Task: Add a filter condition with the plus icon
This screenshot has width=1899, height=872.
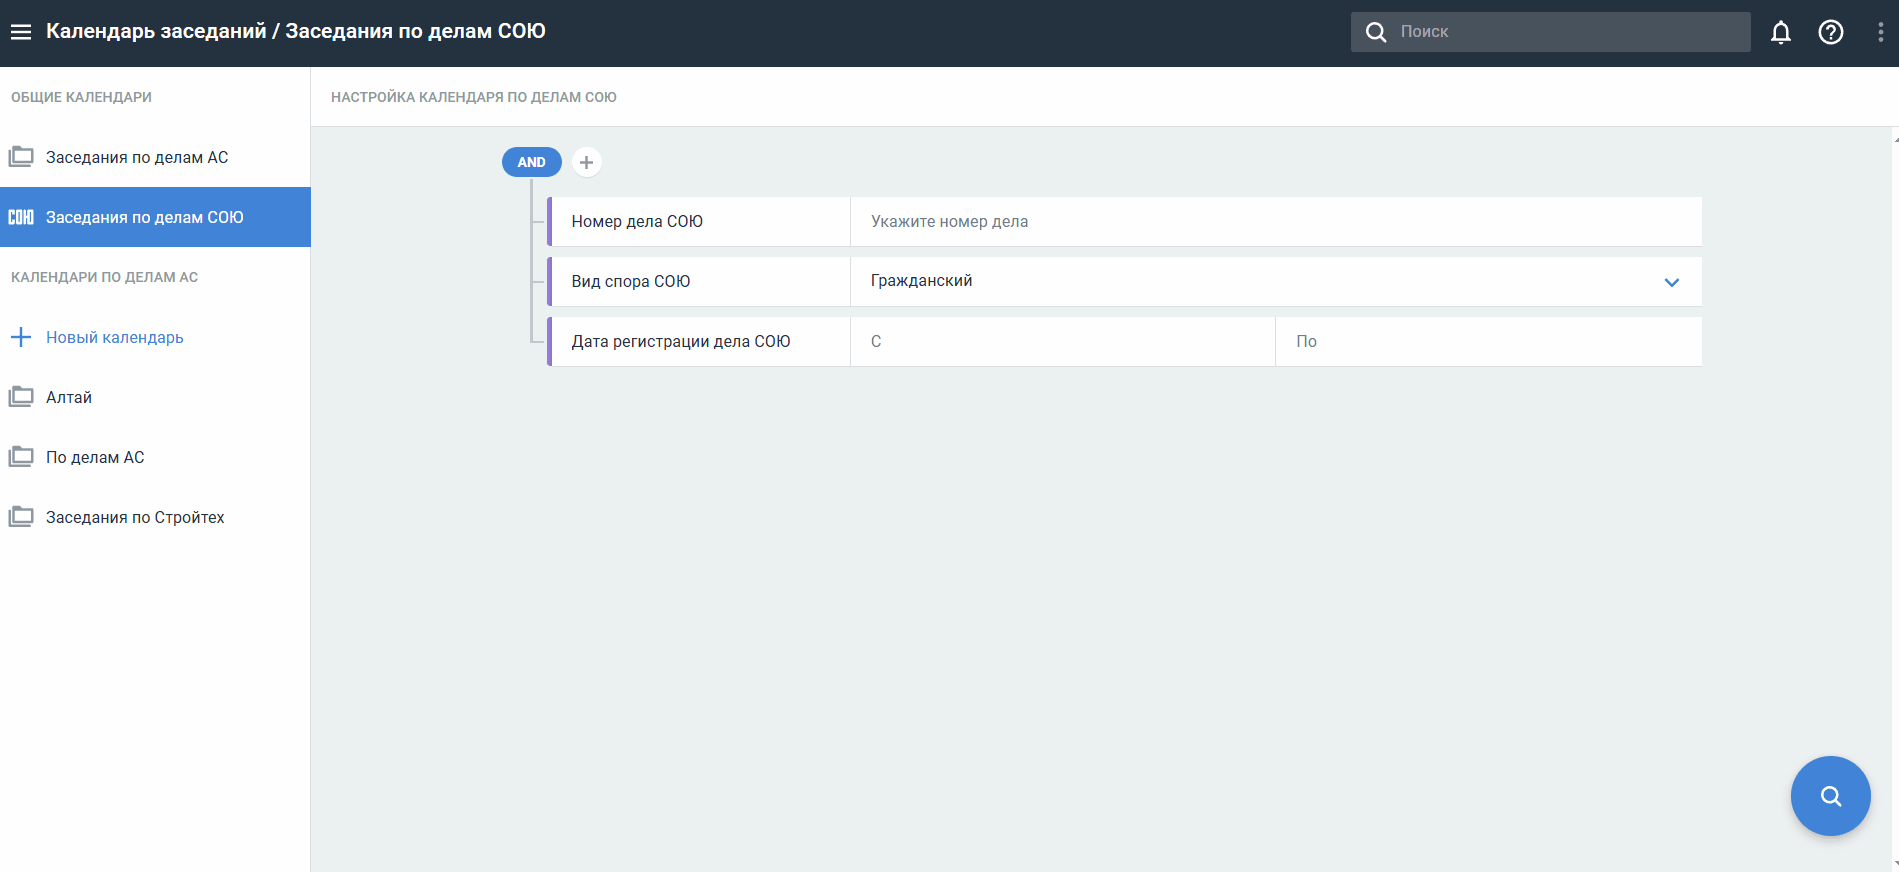Action: (587, 162)
